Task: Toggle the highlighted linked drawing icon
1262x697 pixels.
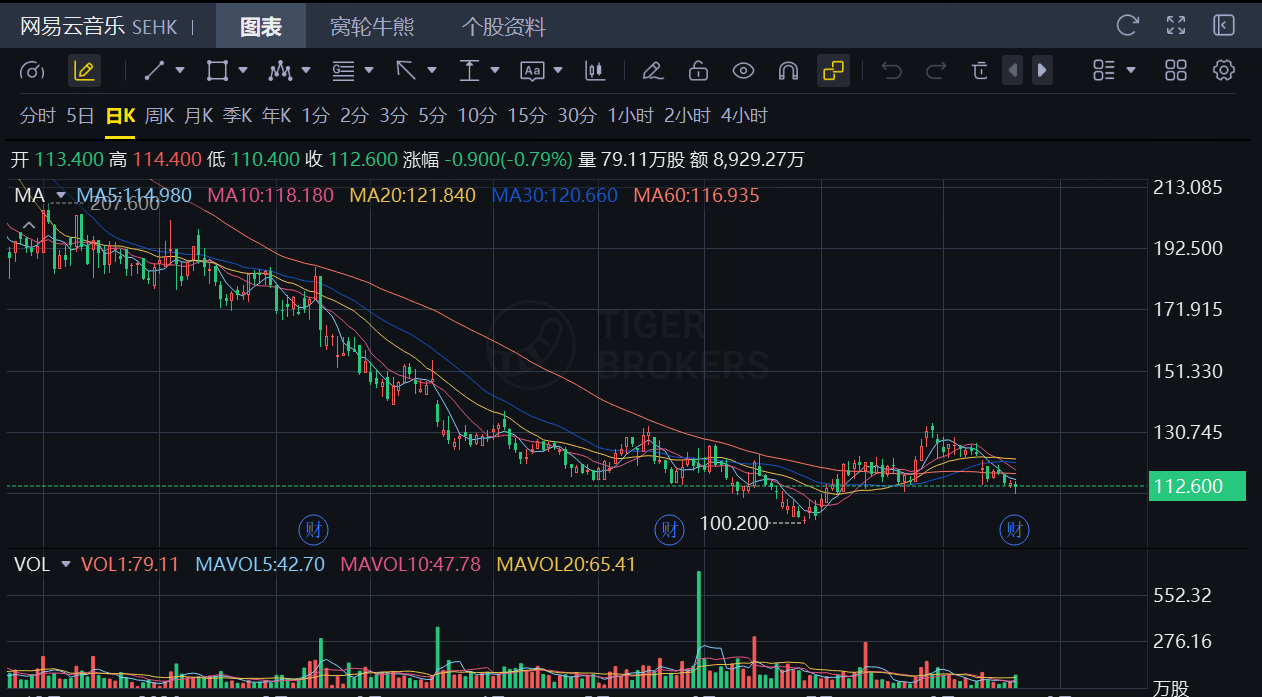Action: 832,71
